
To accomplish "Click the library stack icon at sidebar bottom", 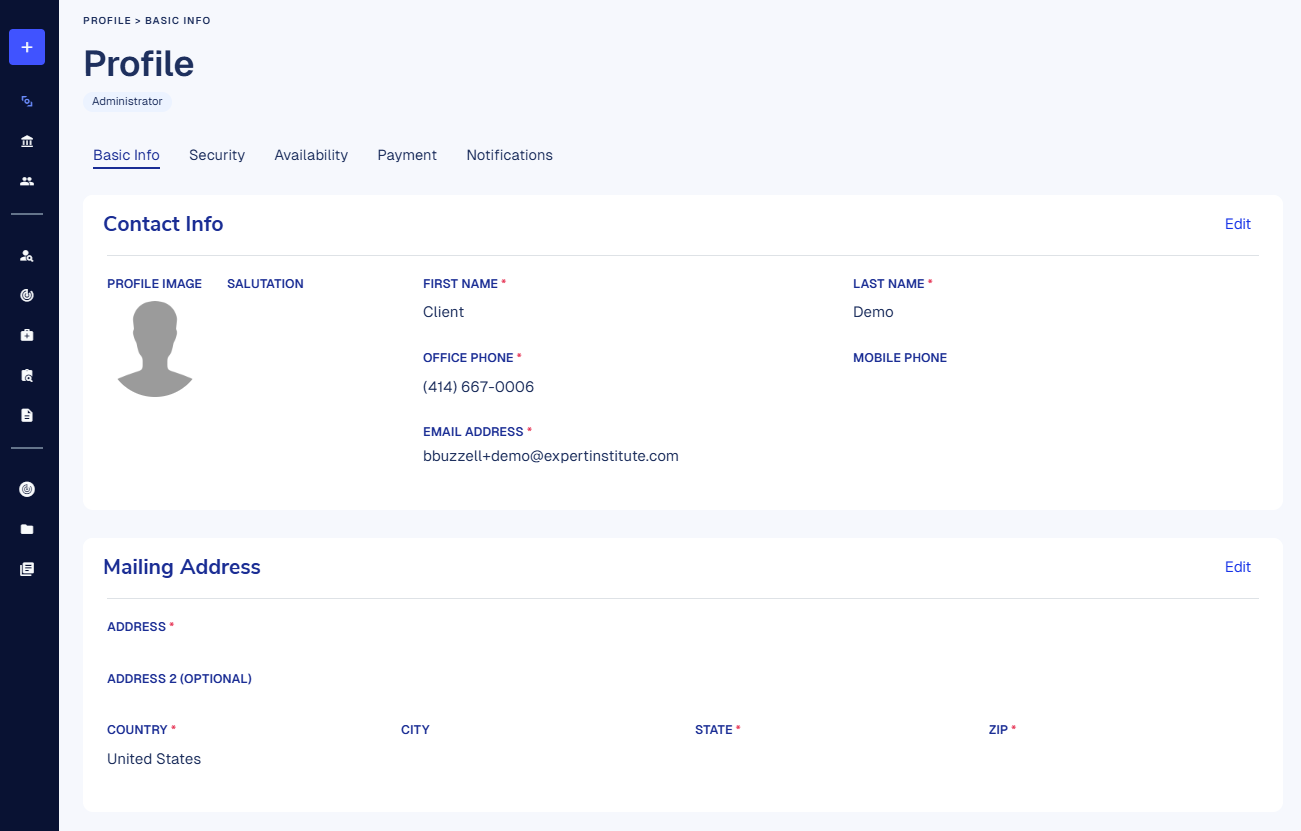I will (27, 569).
